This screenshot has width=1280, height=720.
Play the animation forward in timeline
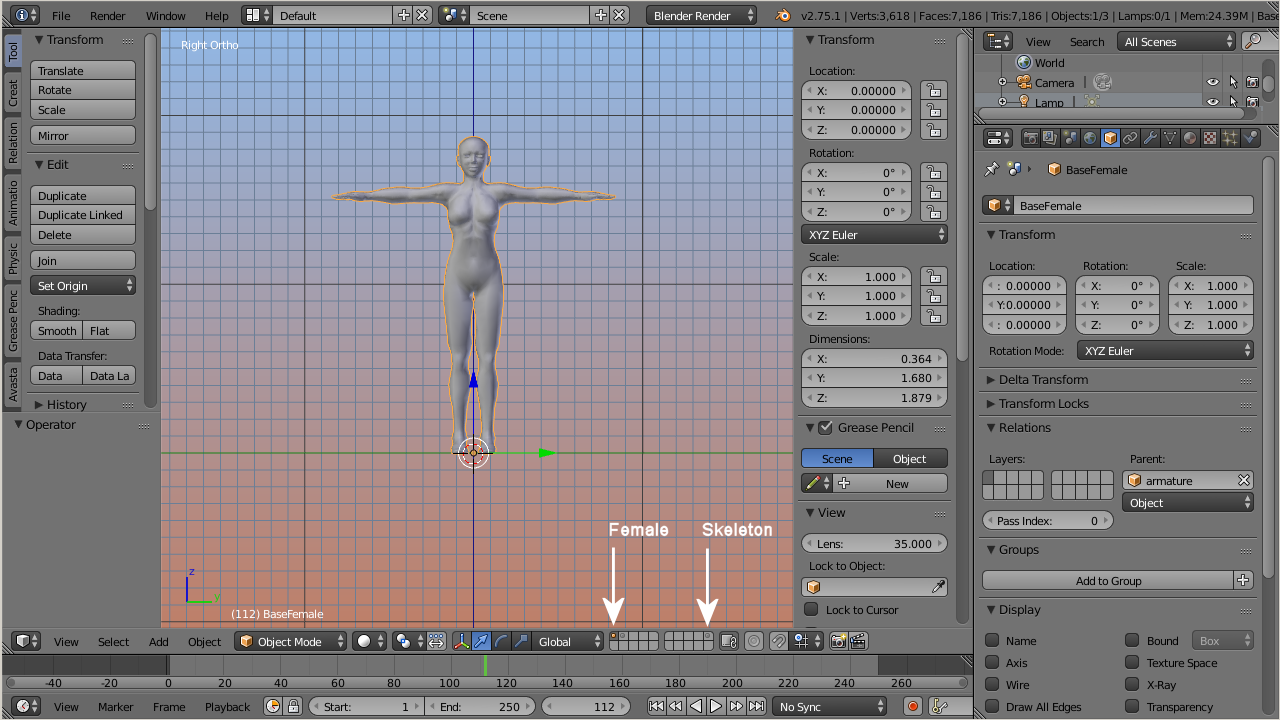point(716,706)
